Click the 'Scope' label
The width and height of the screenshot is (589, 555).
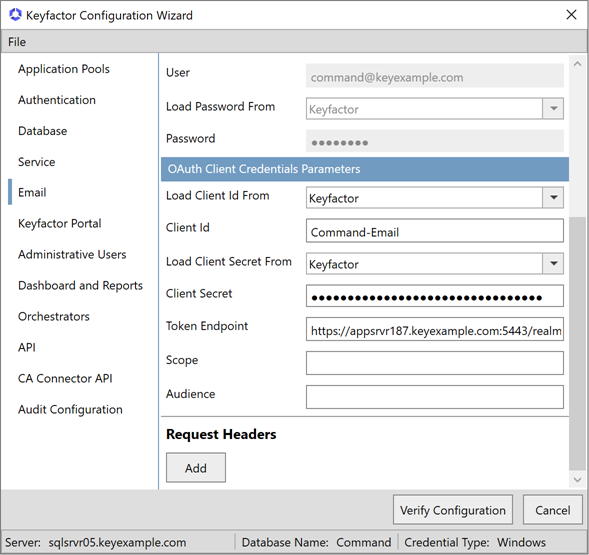coord(182,360)
